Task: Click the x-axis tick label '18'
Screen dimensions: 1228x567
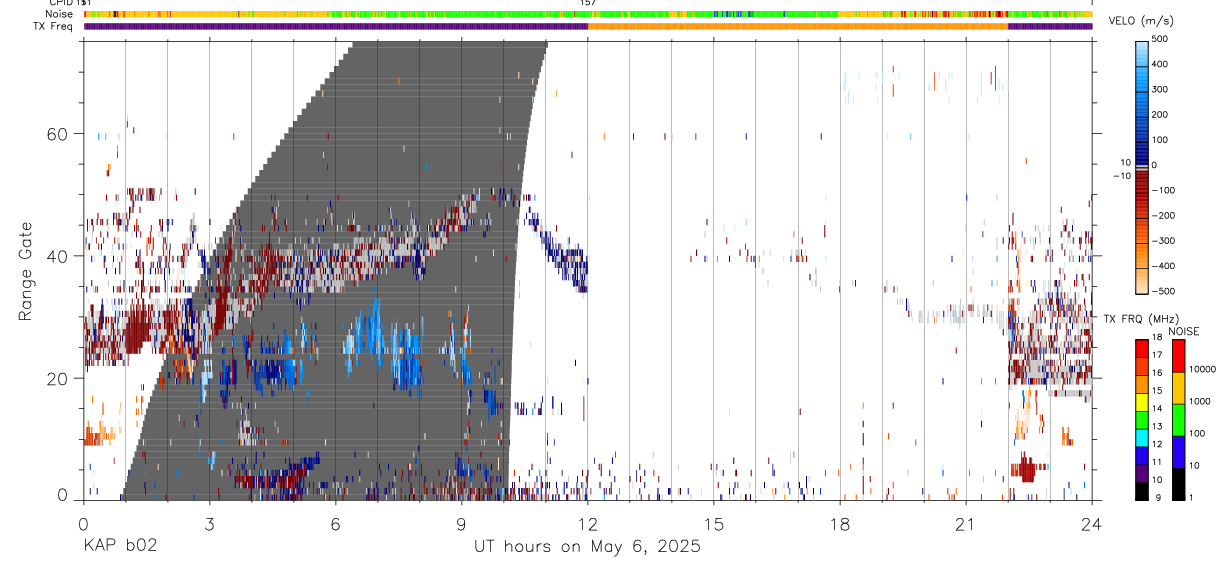Action: [x=840, y=524]
